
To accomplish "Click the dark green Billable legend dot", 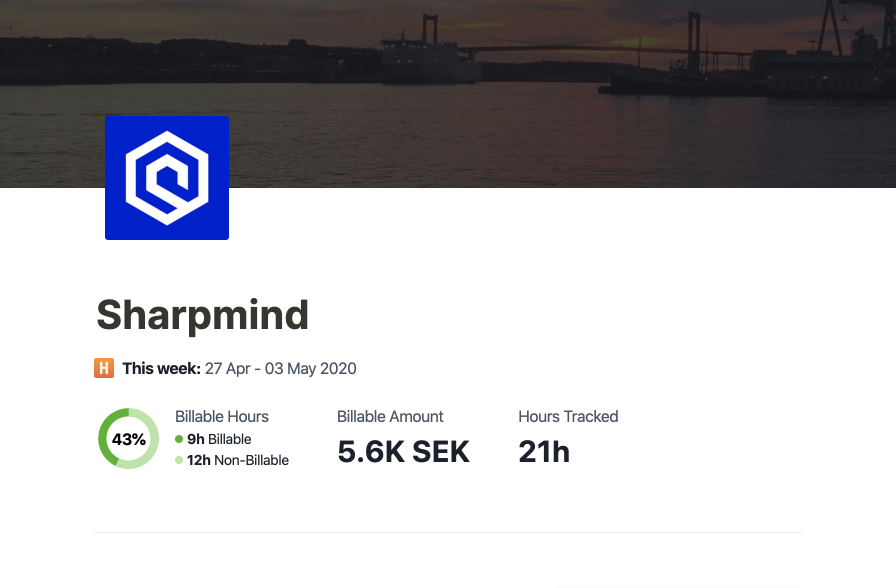I will [x=179, y=439].
